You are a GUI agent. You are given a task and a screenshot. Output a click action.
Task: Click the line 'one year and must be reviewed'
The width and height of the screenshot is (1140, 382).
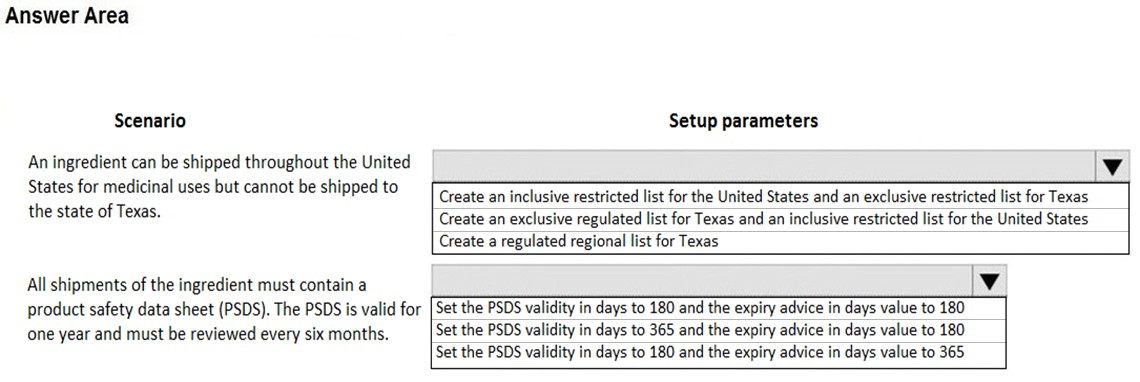[207, 335]
